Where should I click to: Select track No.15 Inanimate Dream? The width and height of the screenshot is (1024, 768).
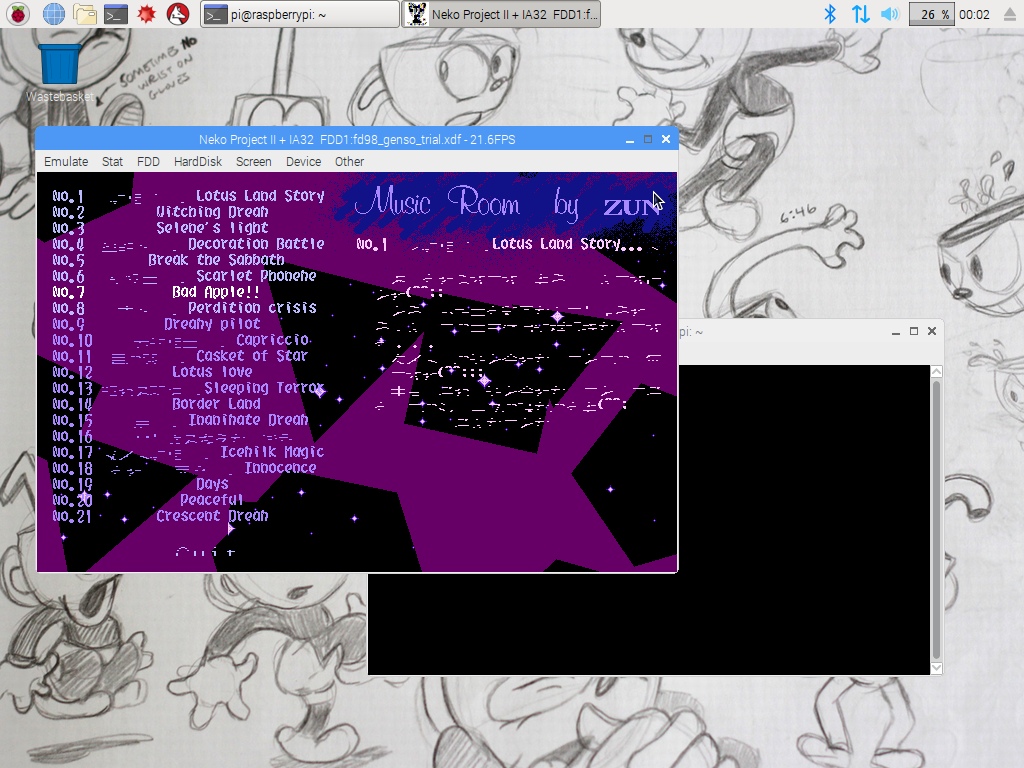pos(180,420)
